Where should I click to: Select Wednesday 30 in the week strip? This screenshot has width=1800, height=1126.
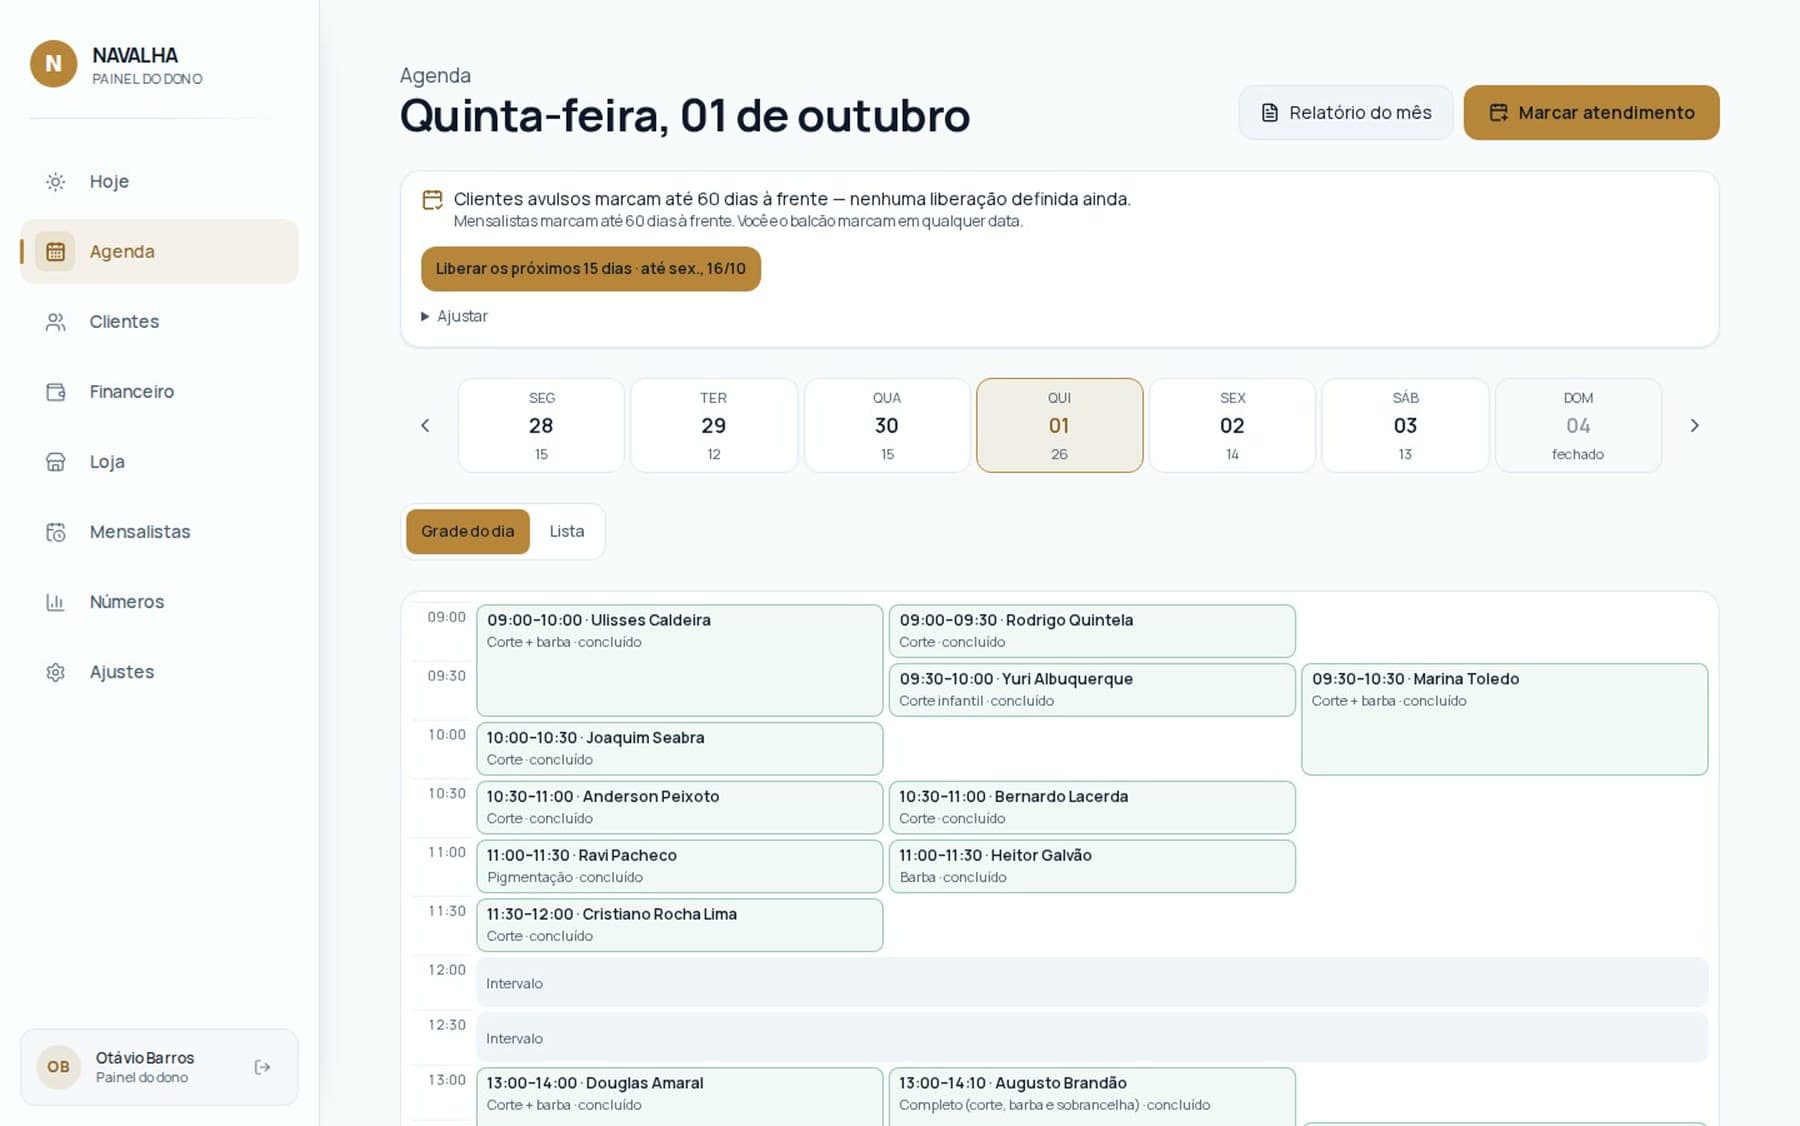pos(887,425)
